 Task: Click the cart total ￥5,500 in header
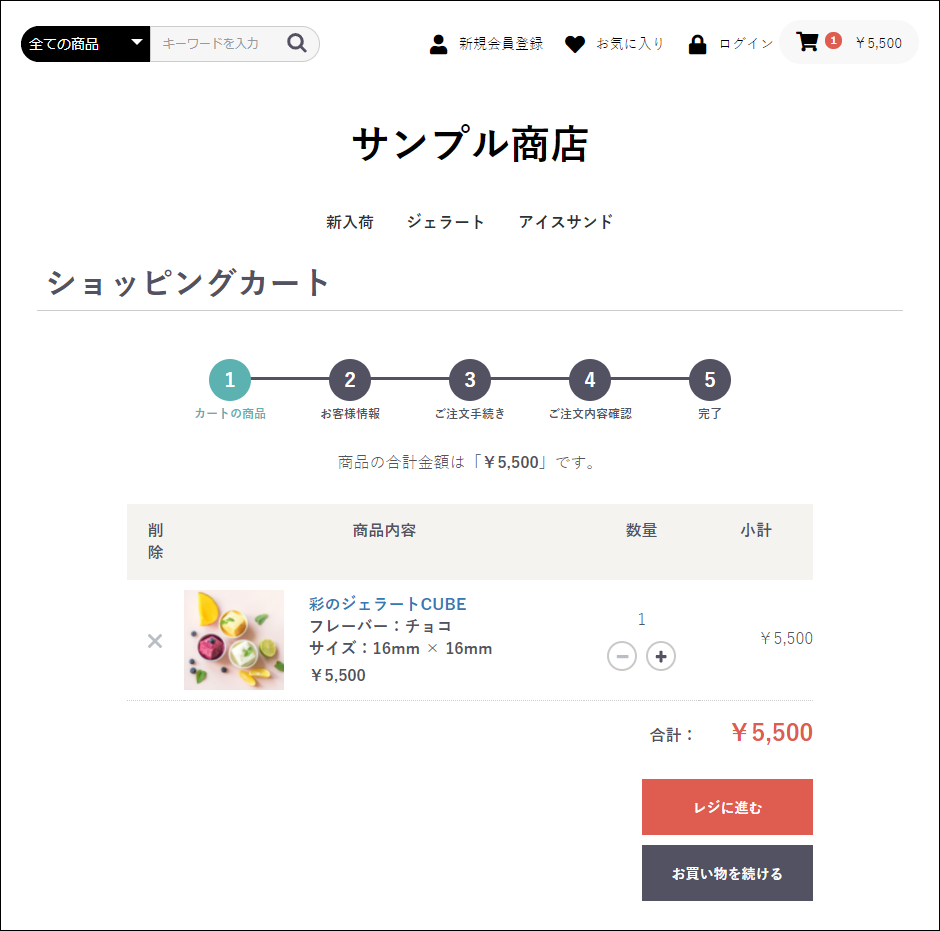[878, 43]
